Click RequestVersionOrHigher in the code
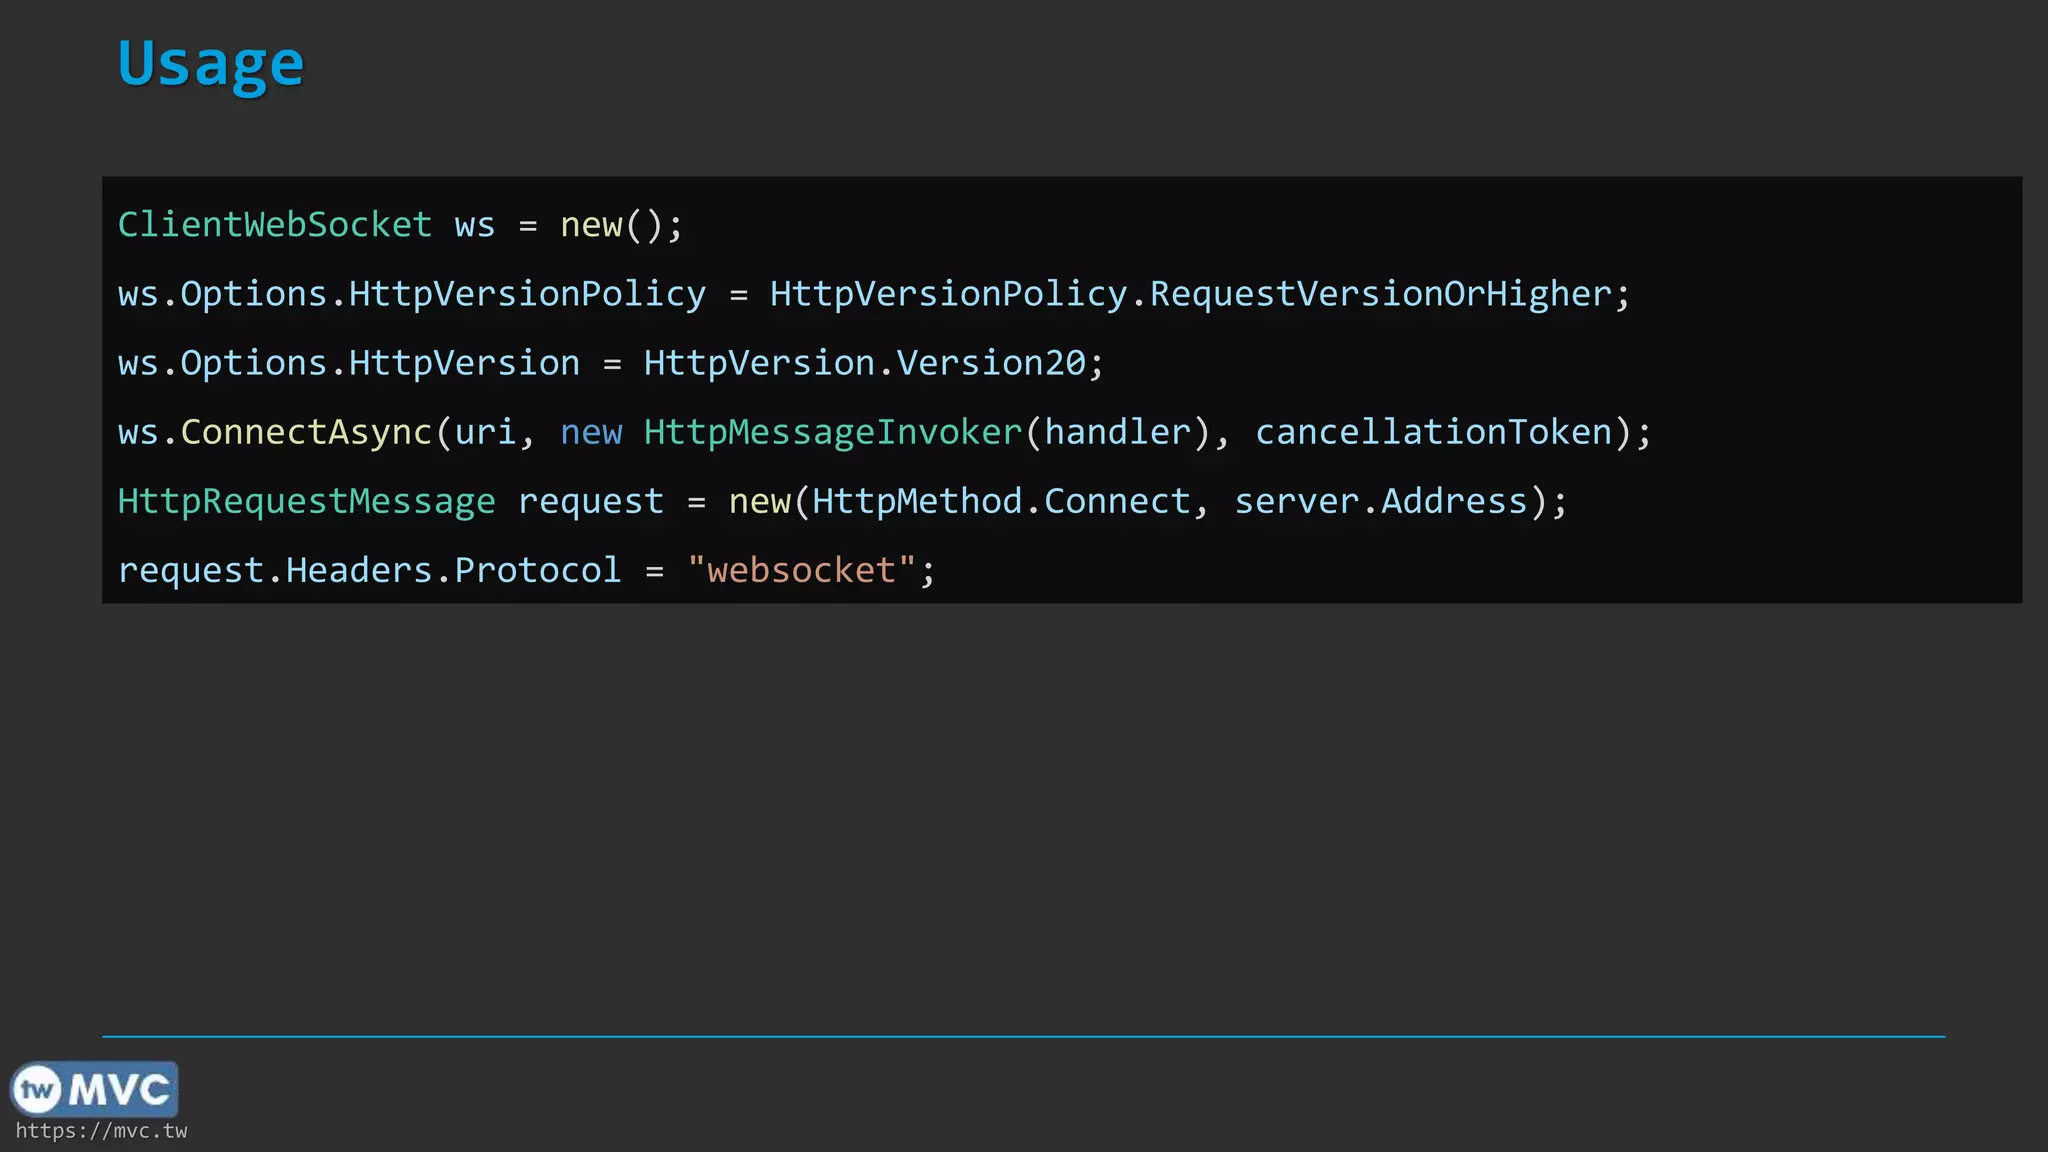Viewport: 2048px width, 1152px height. (1380, 294)
